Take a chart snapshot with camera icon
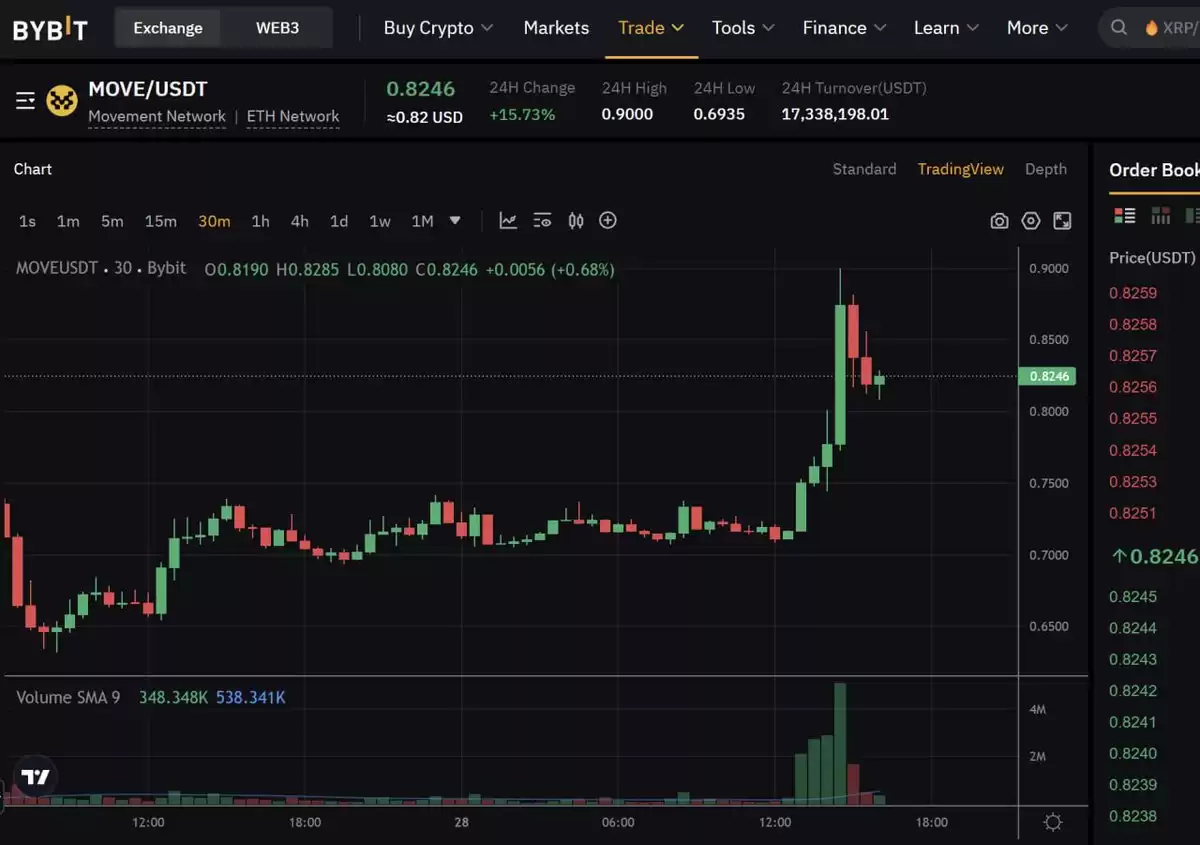Image resolution: width=1200 pixels, height=845 pixels. pyautogui.click(x=999, y=221)
